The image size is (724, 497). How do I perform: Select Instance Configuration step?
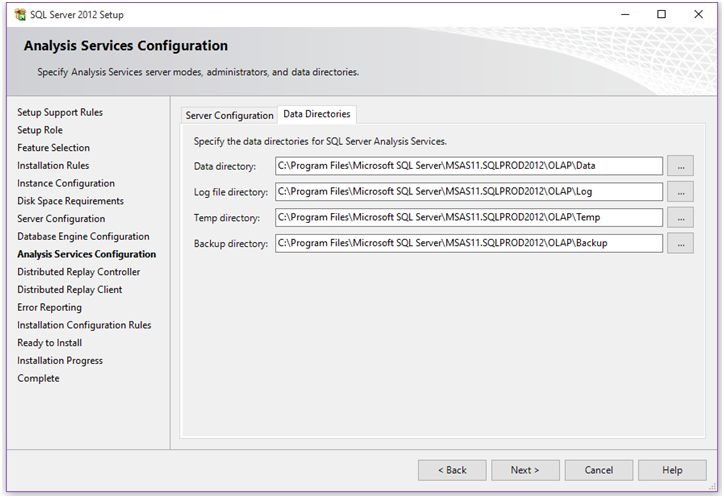click(x=66, y=183)
